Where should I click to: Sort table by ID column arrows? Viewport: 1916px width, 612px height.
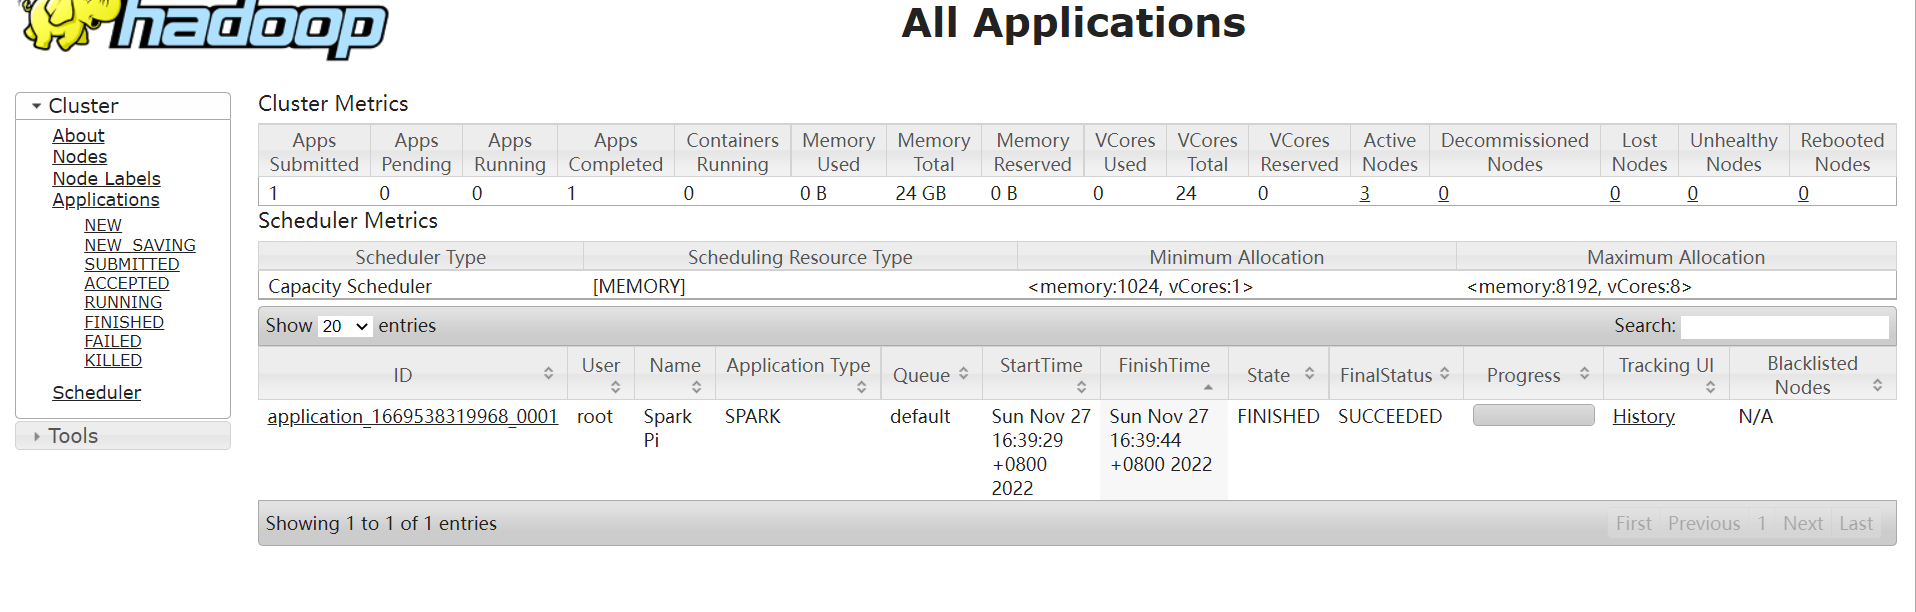tap(548, 374)
